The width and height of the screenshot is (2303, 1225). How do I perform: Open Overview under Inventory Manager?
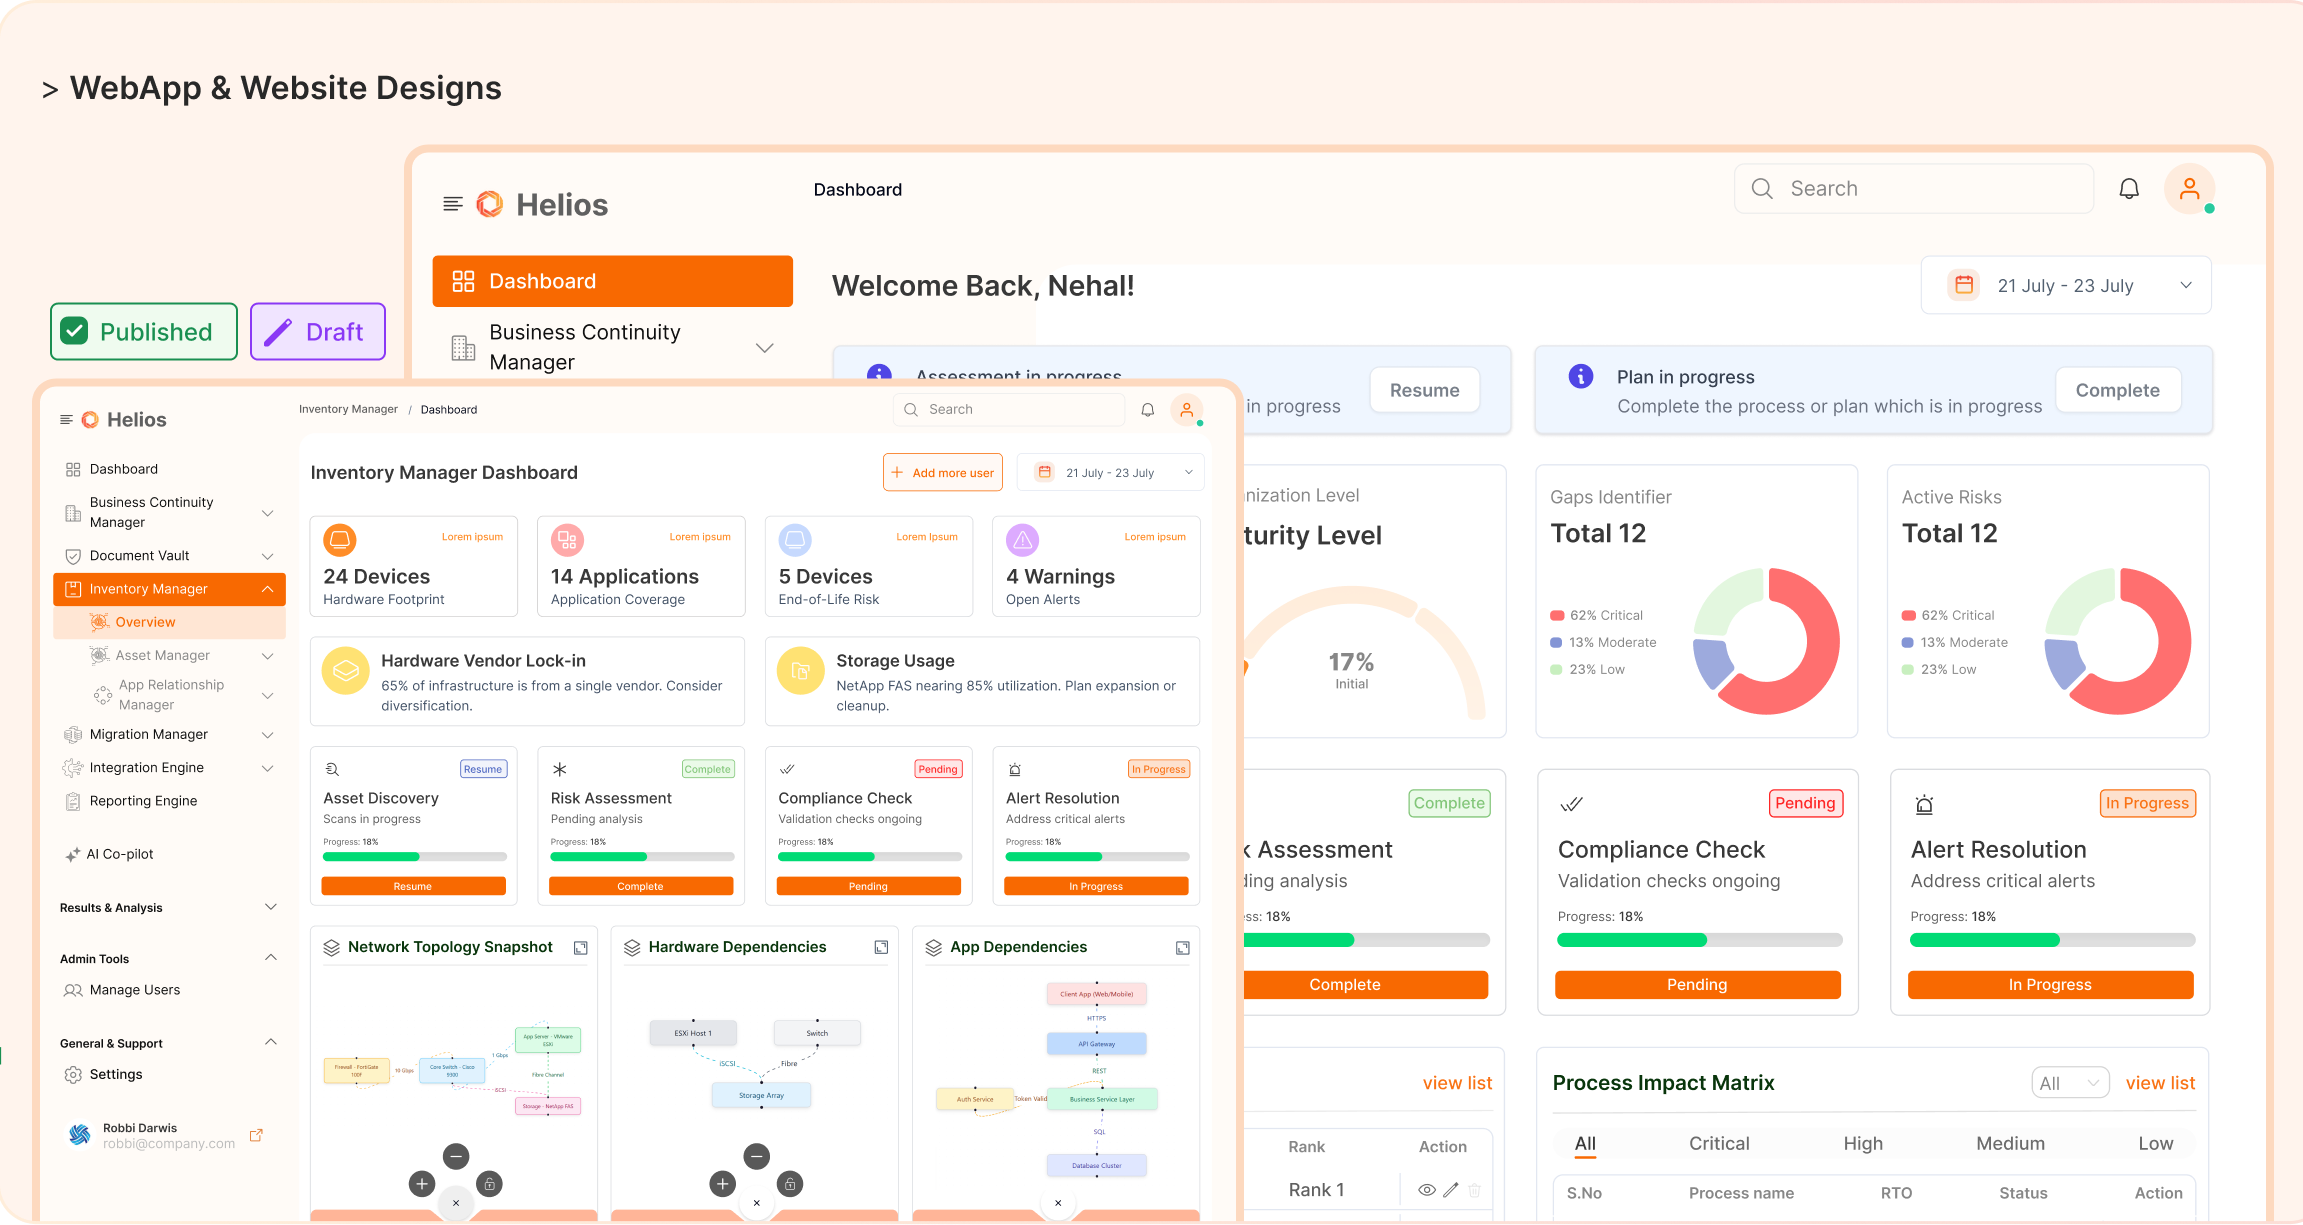145,622
